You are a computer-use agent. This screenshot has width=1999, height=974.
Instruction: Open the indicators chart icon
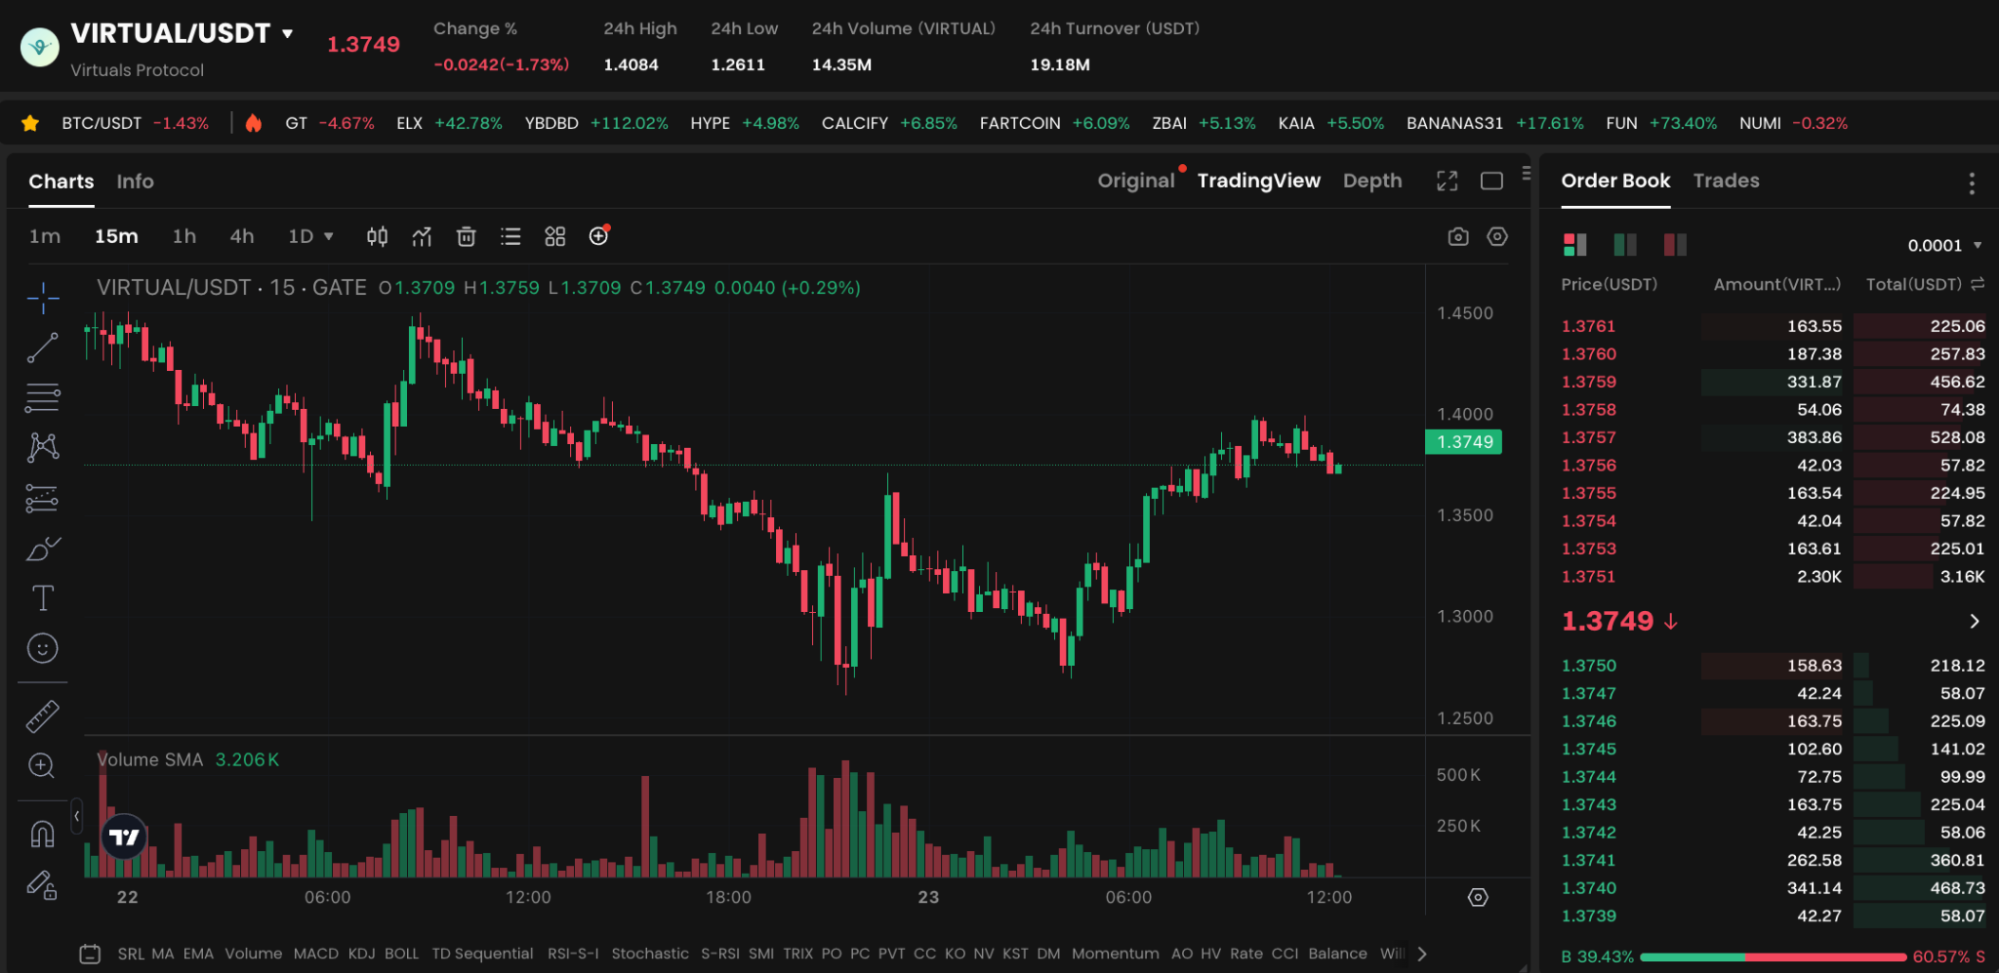(x=422, y=236)
